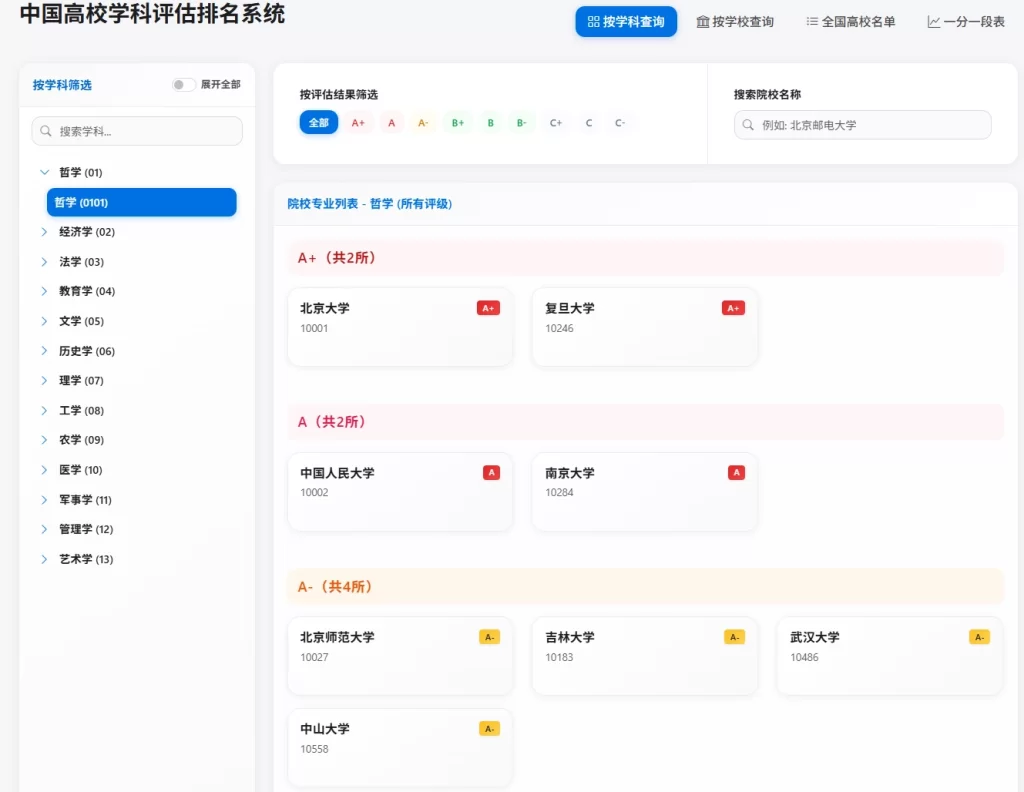Select the C rating filter
Viewport: 1024px width, 792px height.
coord(588,122)
